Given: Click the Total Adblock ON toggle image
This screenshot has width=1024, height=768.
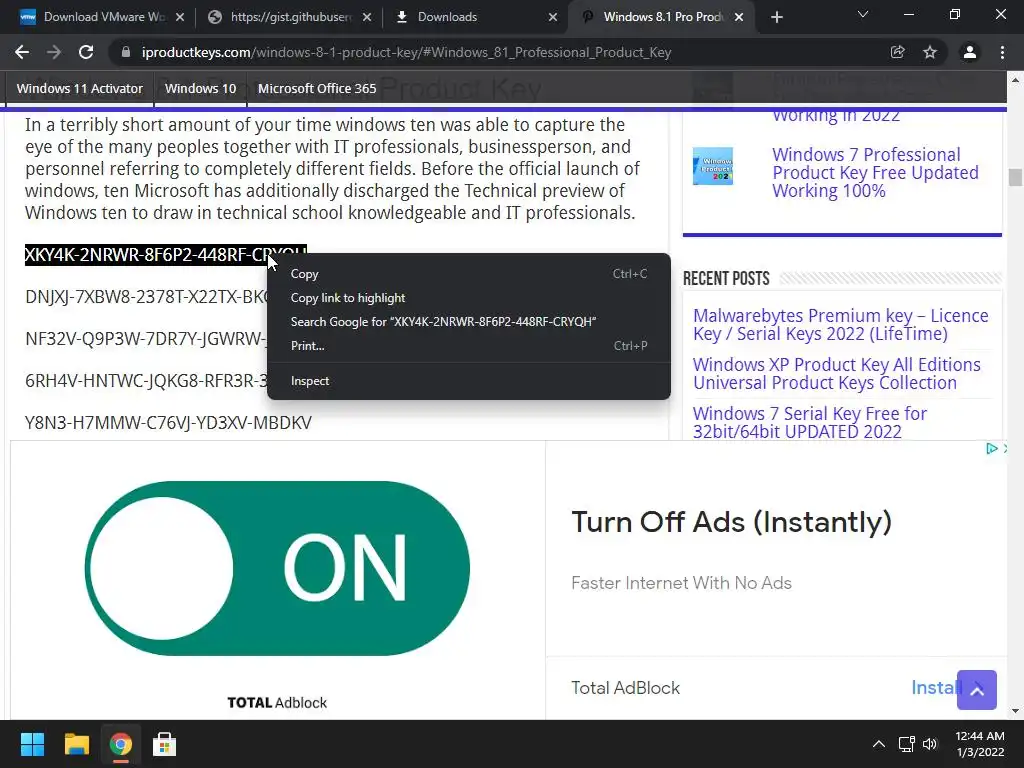Looking at the screenshot, I should point(277,568).
